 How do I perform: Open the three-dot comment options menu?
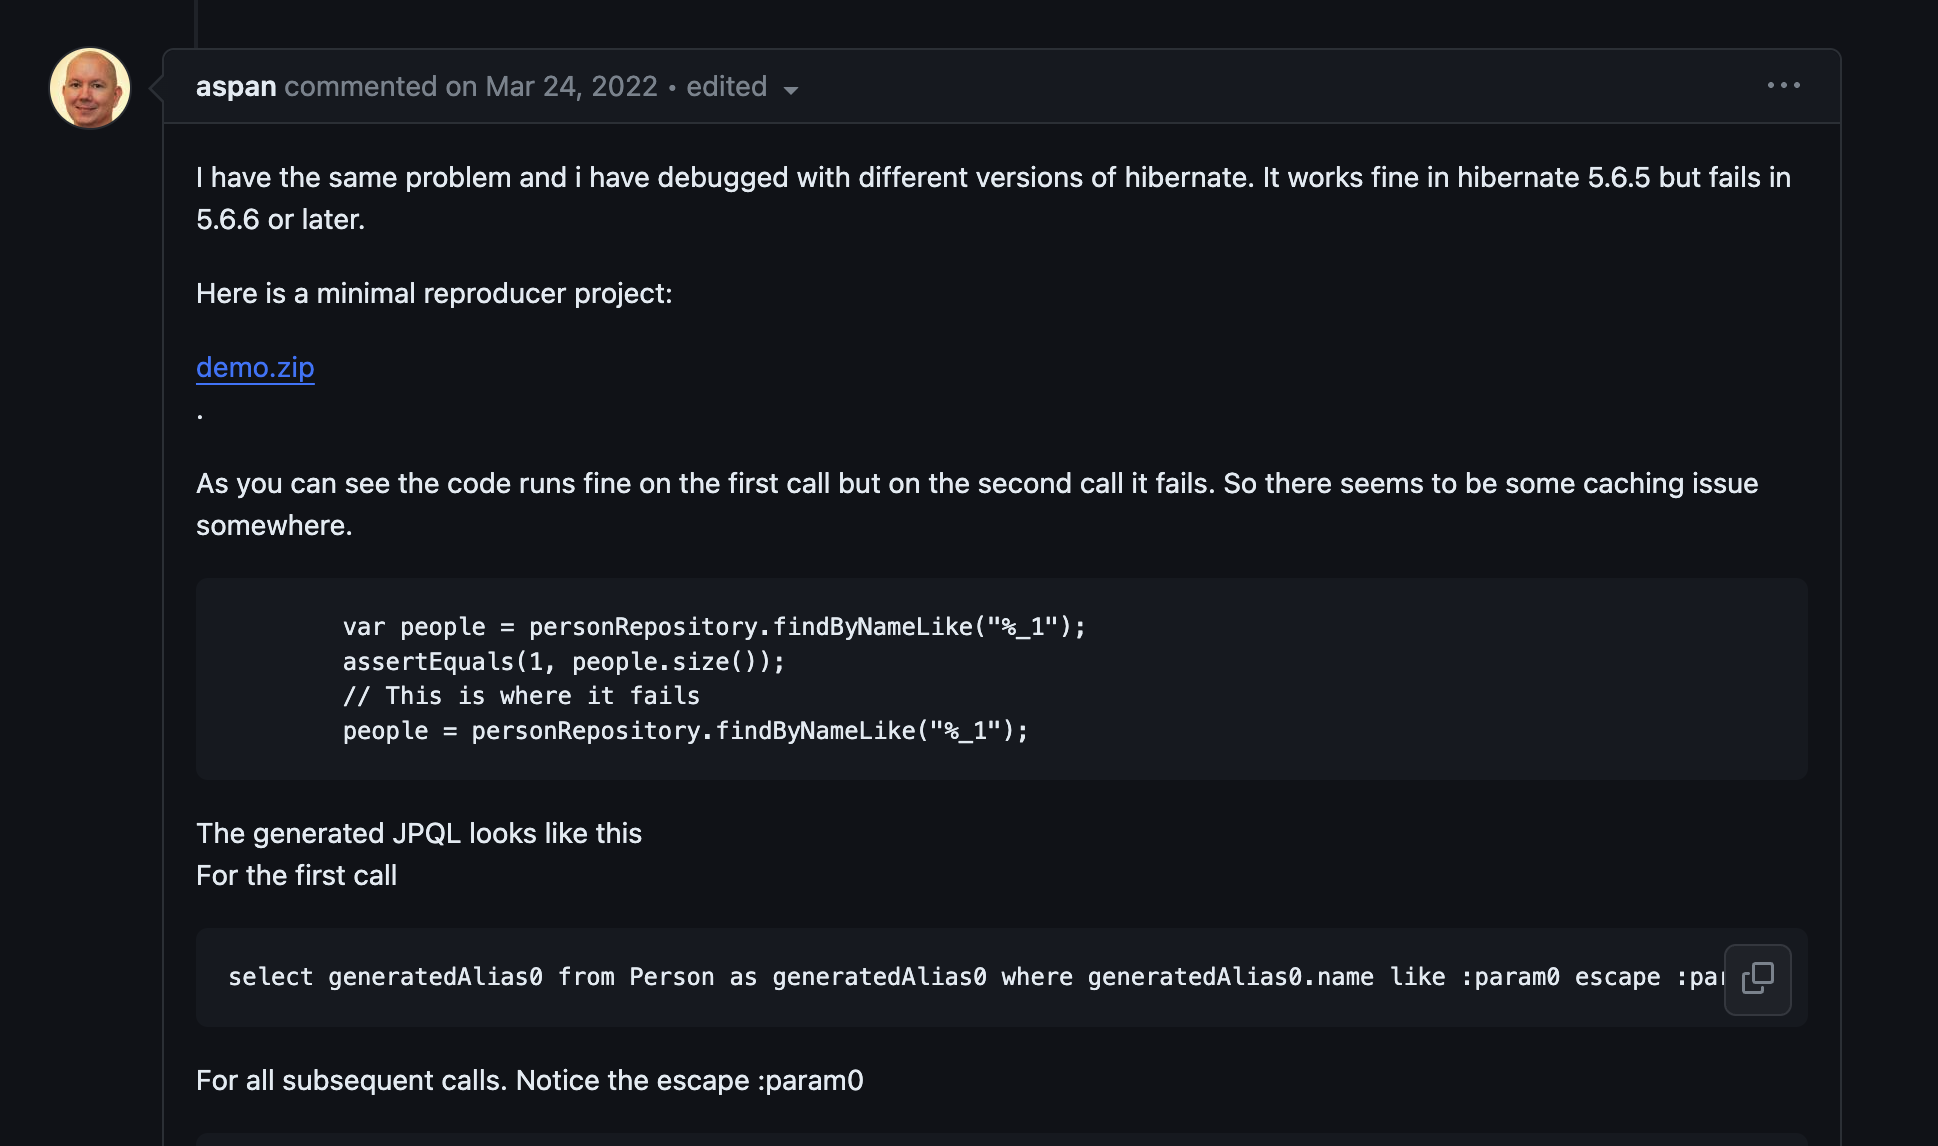click(x=1784, y=86)
